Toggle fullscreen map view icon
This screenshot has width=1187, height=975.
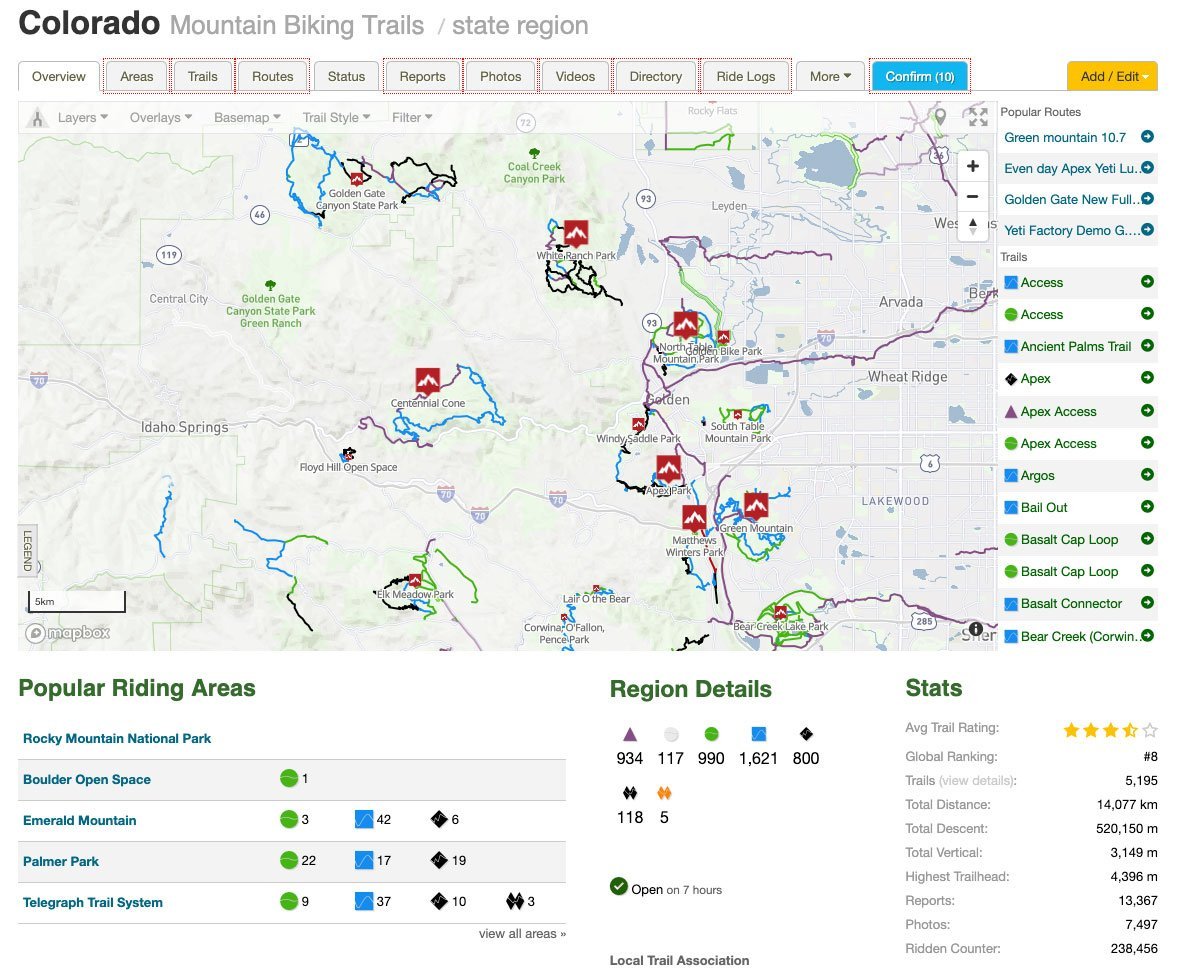(x=978, y=117)
